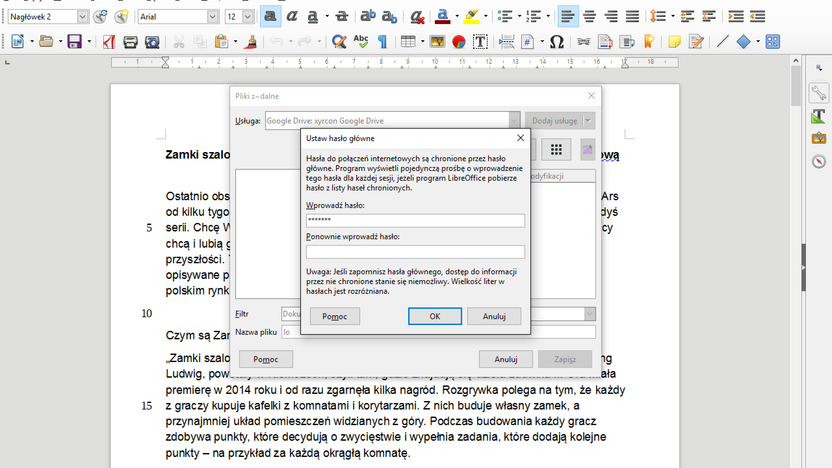Insert a basic diamond shape

[744, 41]
